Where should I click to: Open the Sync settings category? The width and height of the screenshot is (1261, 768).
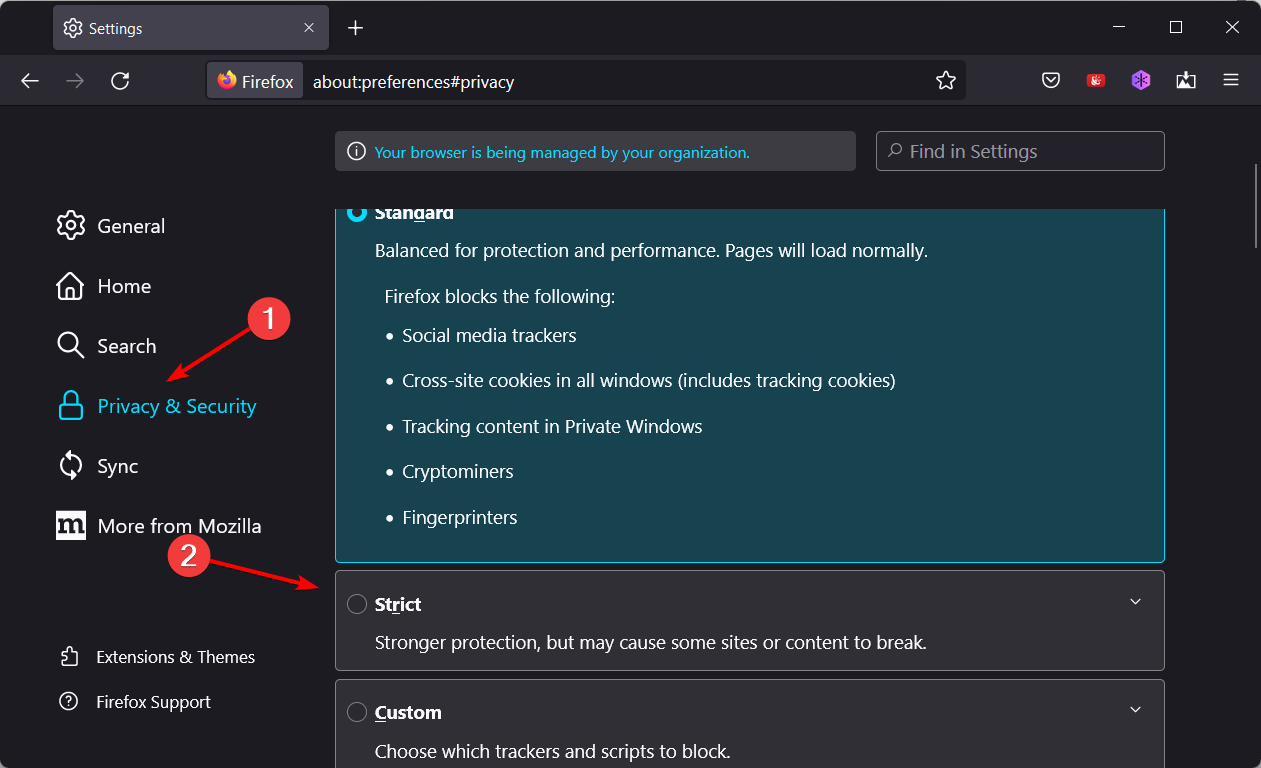pyautogui.click(x=97, y=466)
